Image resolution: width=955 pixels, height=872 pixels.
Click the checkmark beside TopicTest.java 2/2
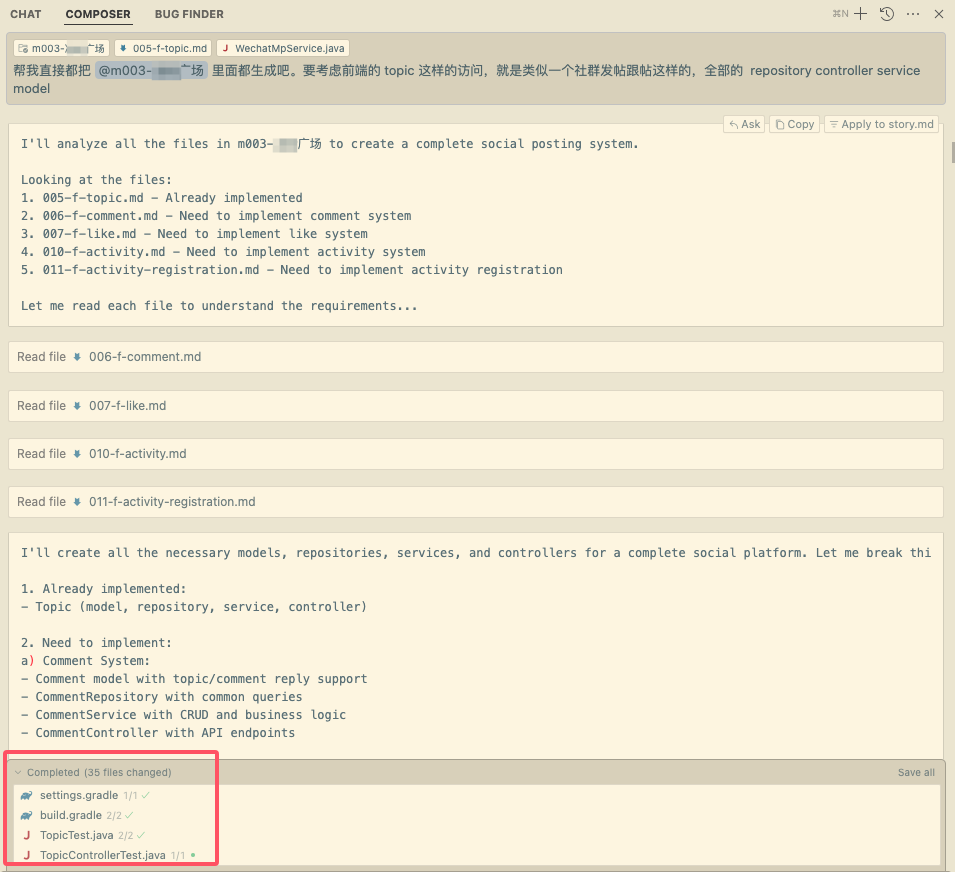click(141, 835)
